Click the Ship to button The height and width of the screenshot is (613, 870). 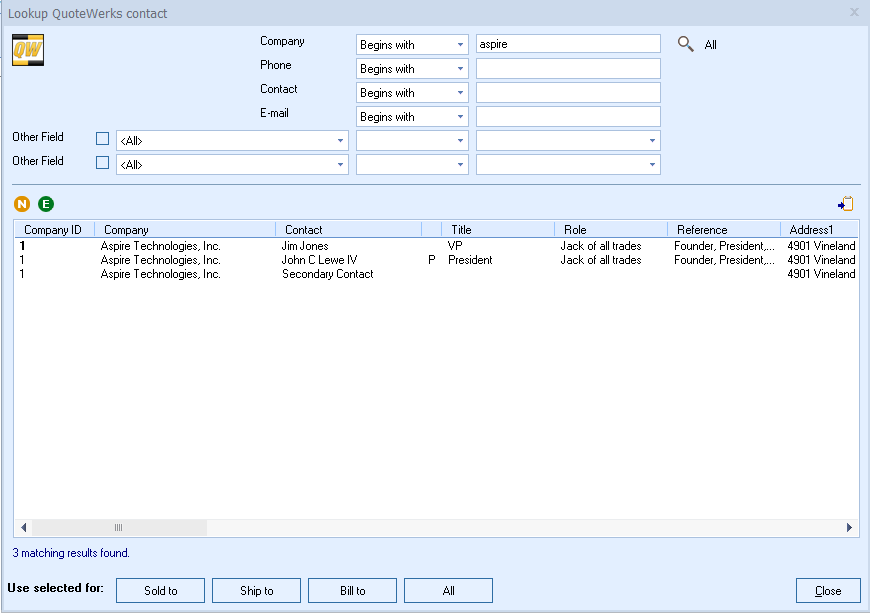[256, 591]
